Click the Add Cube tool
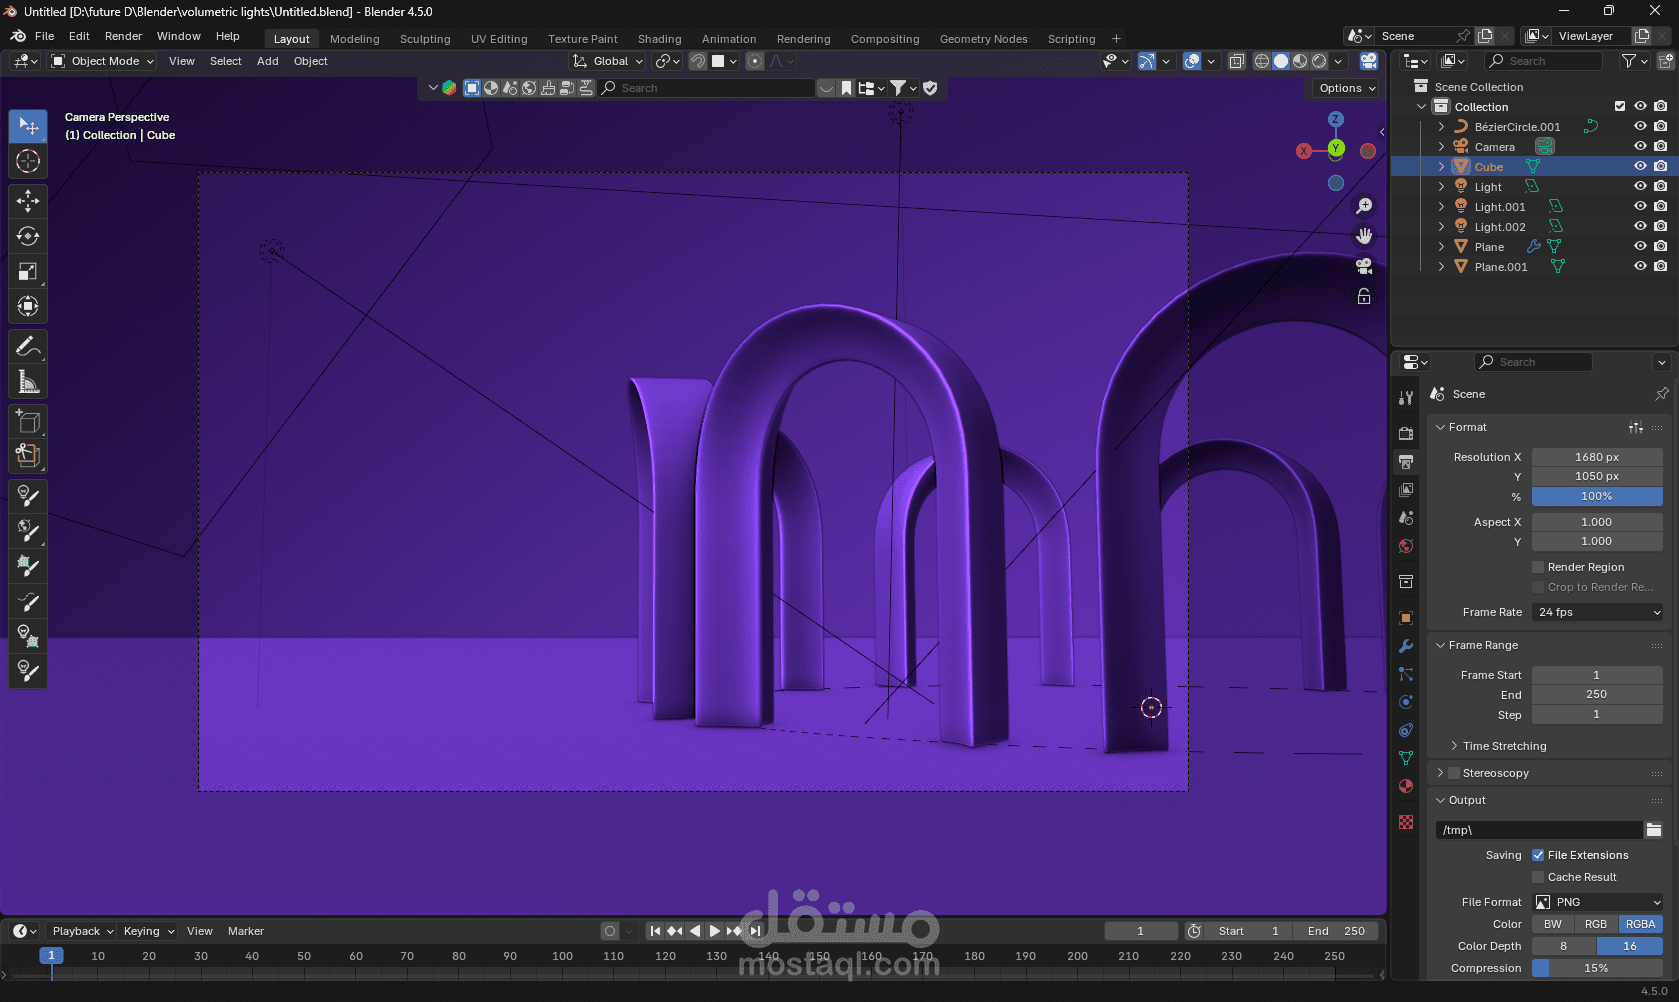Screen dimensions: 1679x1002 coord(28,422)
